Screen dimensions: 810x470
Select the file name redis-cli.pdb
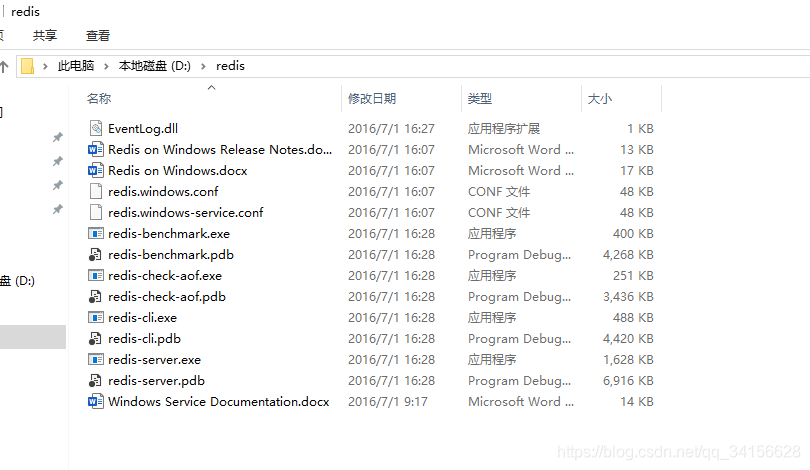pos(144,338)
